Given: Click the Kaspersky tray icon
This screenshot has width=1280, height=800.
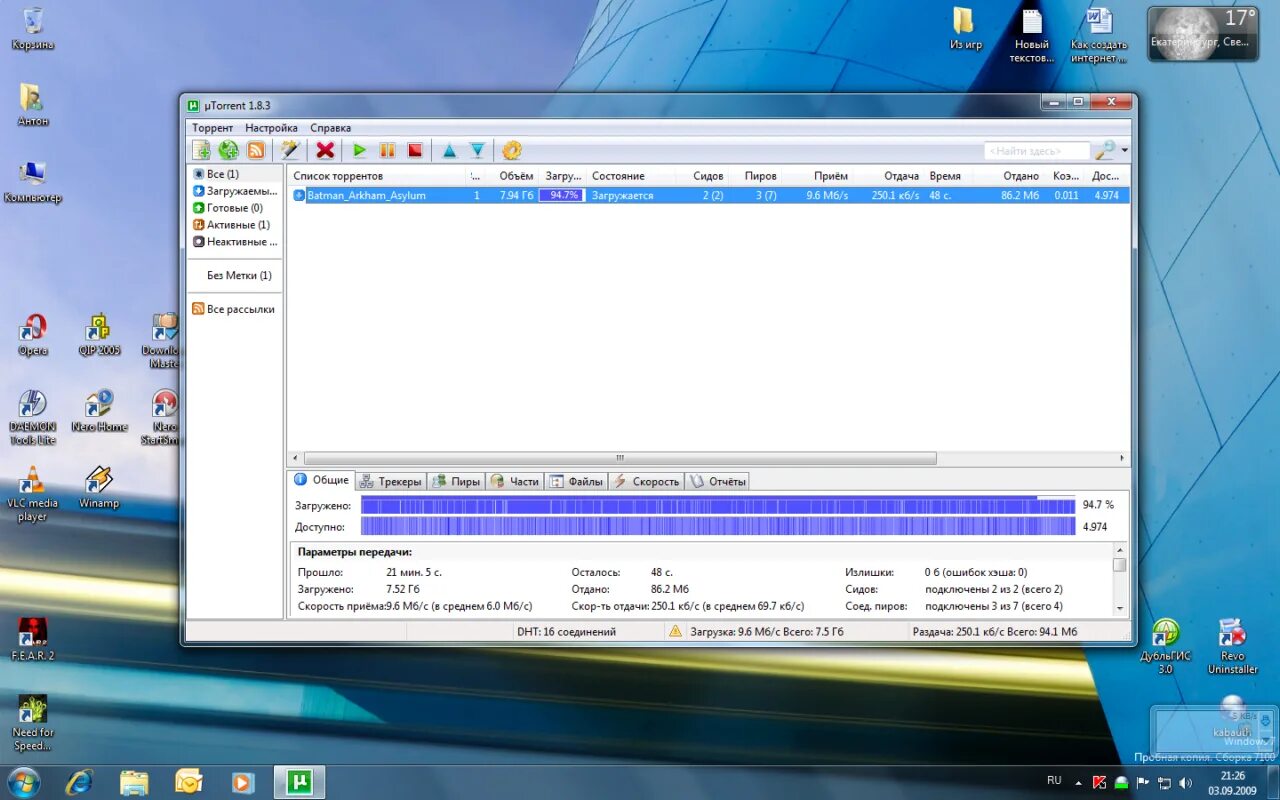Looking at the screenshot, I should (x=1100, y=781).
